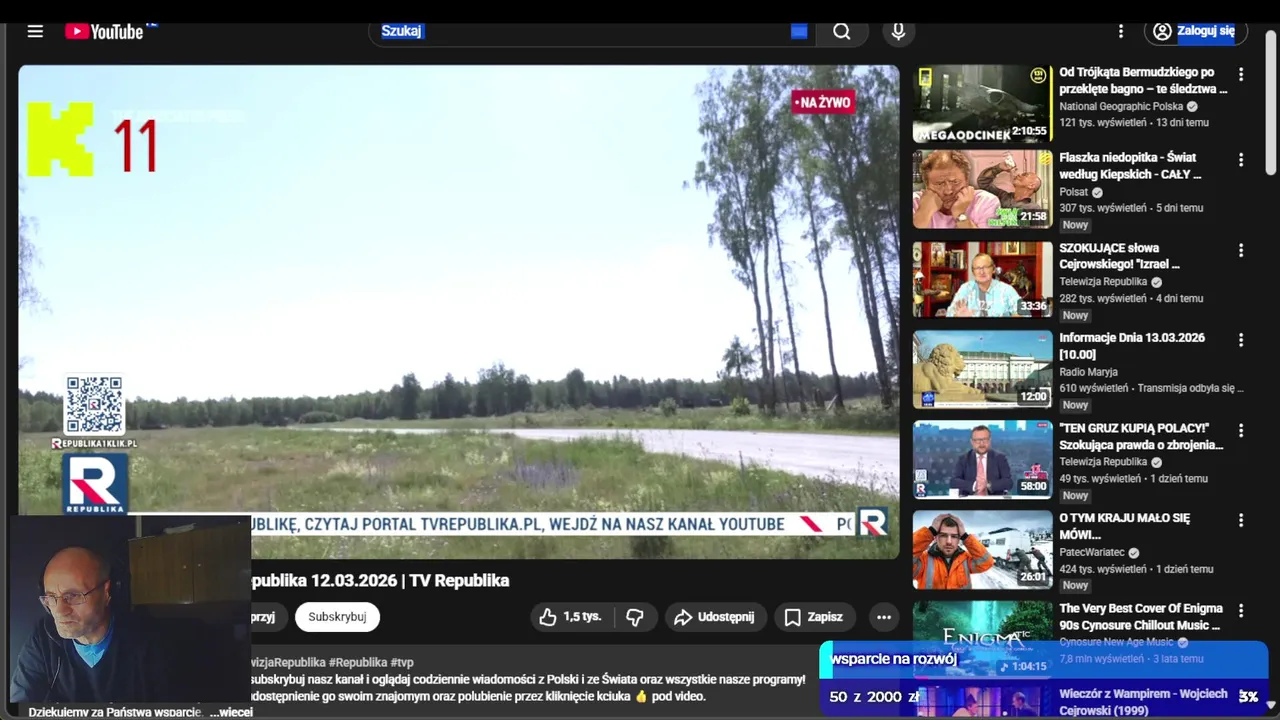Click the Zaloguj się sign-in button

(x=1194, y=31)
